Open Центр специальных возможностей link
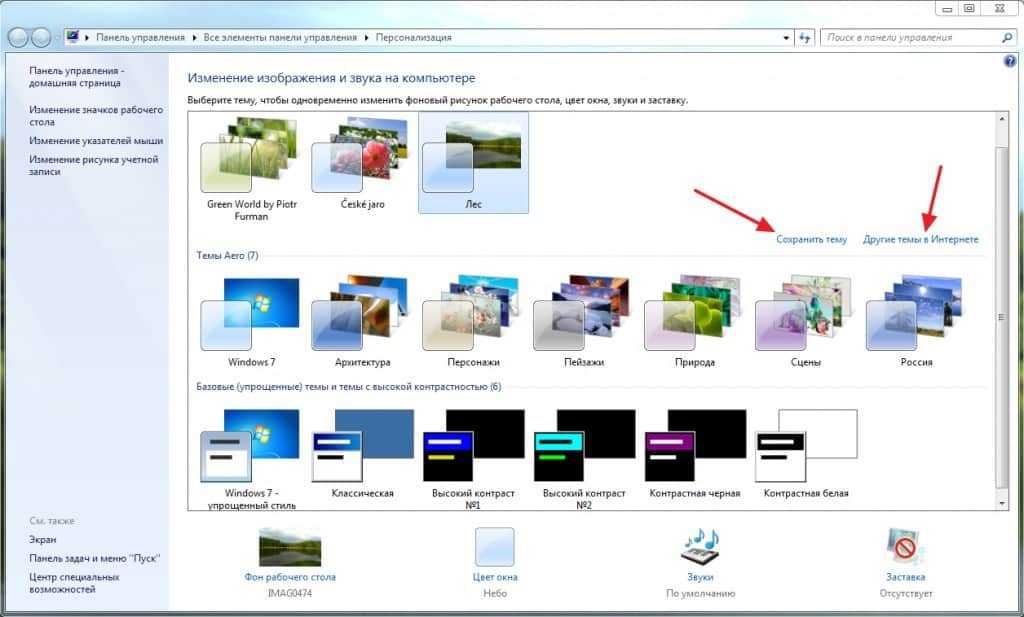The width and height of the screenshot is (1024, 617). click(x=74, y=583)
